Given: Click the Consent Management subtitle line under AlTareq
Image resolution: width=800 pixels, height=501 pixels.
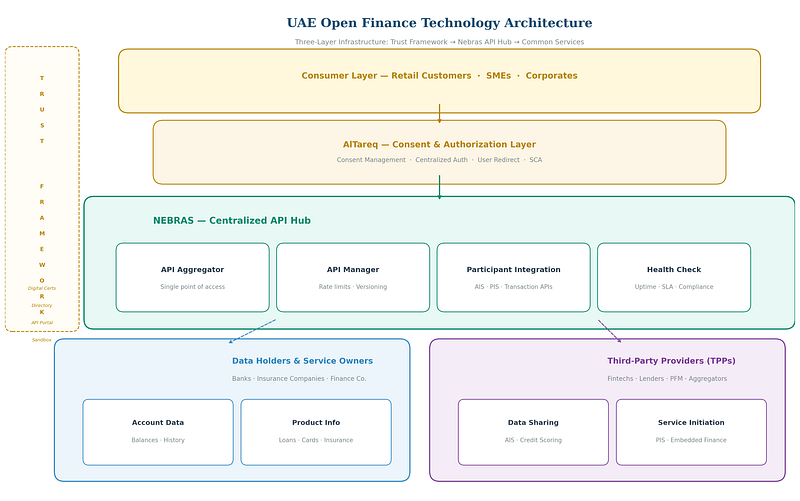Looking at the screenshot, I should [x=439, y=160].
